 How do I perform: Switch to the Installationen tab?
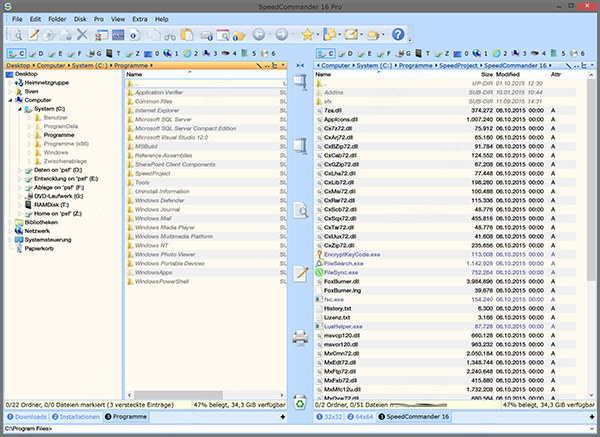pyautogui.click(x=78, y=414)
